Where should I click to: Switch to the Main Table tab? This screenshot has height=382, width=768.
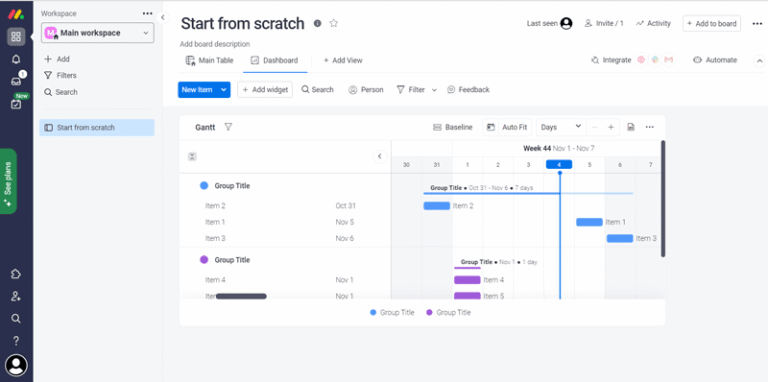pos(210,60)
